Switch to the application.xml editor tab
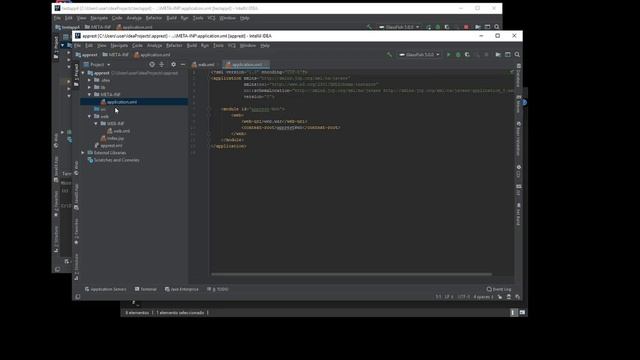The width and height of the screenshot is (640, 360). 245,64
